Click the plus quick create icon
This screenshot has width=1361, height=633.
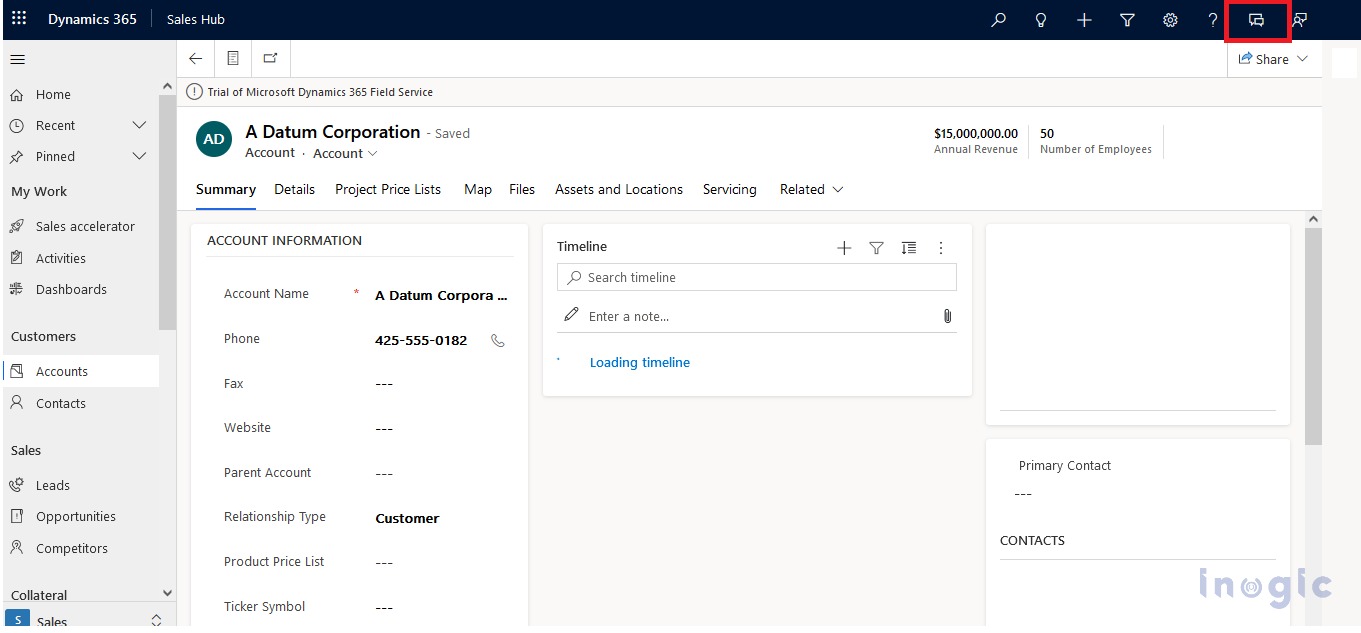tap(1084, 20)
